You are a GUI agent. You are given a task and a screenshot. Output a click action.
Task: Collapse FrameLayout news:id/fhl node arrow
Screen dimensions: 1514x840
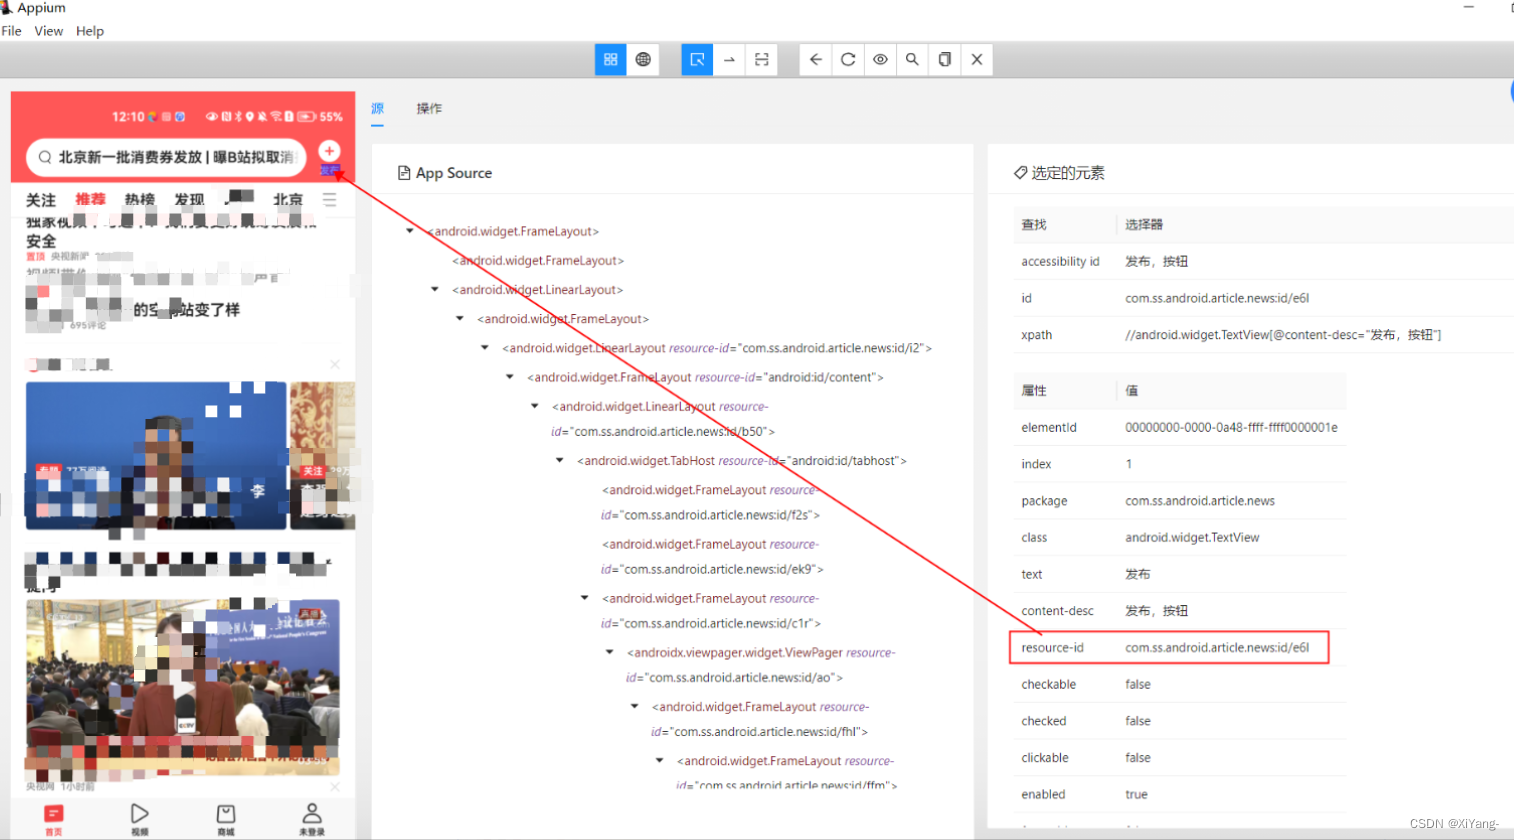click(x=634, y=706)
